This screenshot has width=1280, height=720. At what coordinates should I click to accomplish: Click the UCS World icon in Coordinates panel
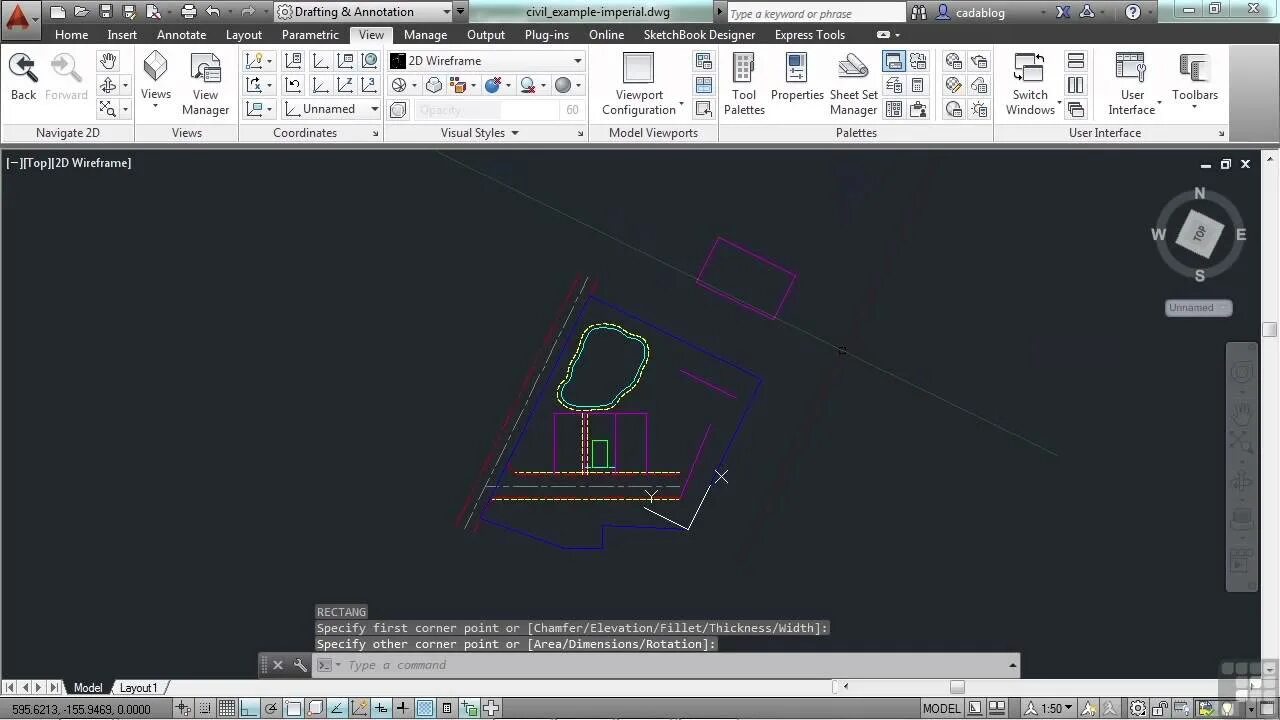click(x=369, y=60)
